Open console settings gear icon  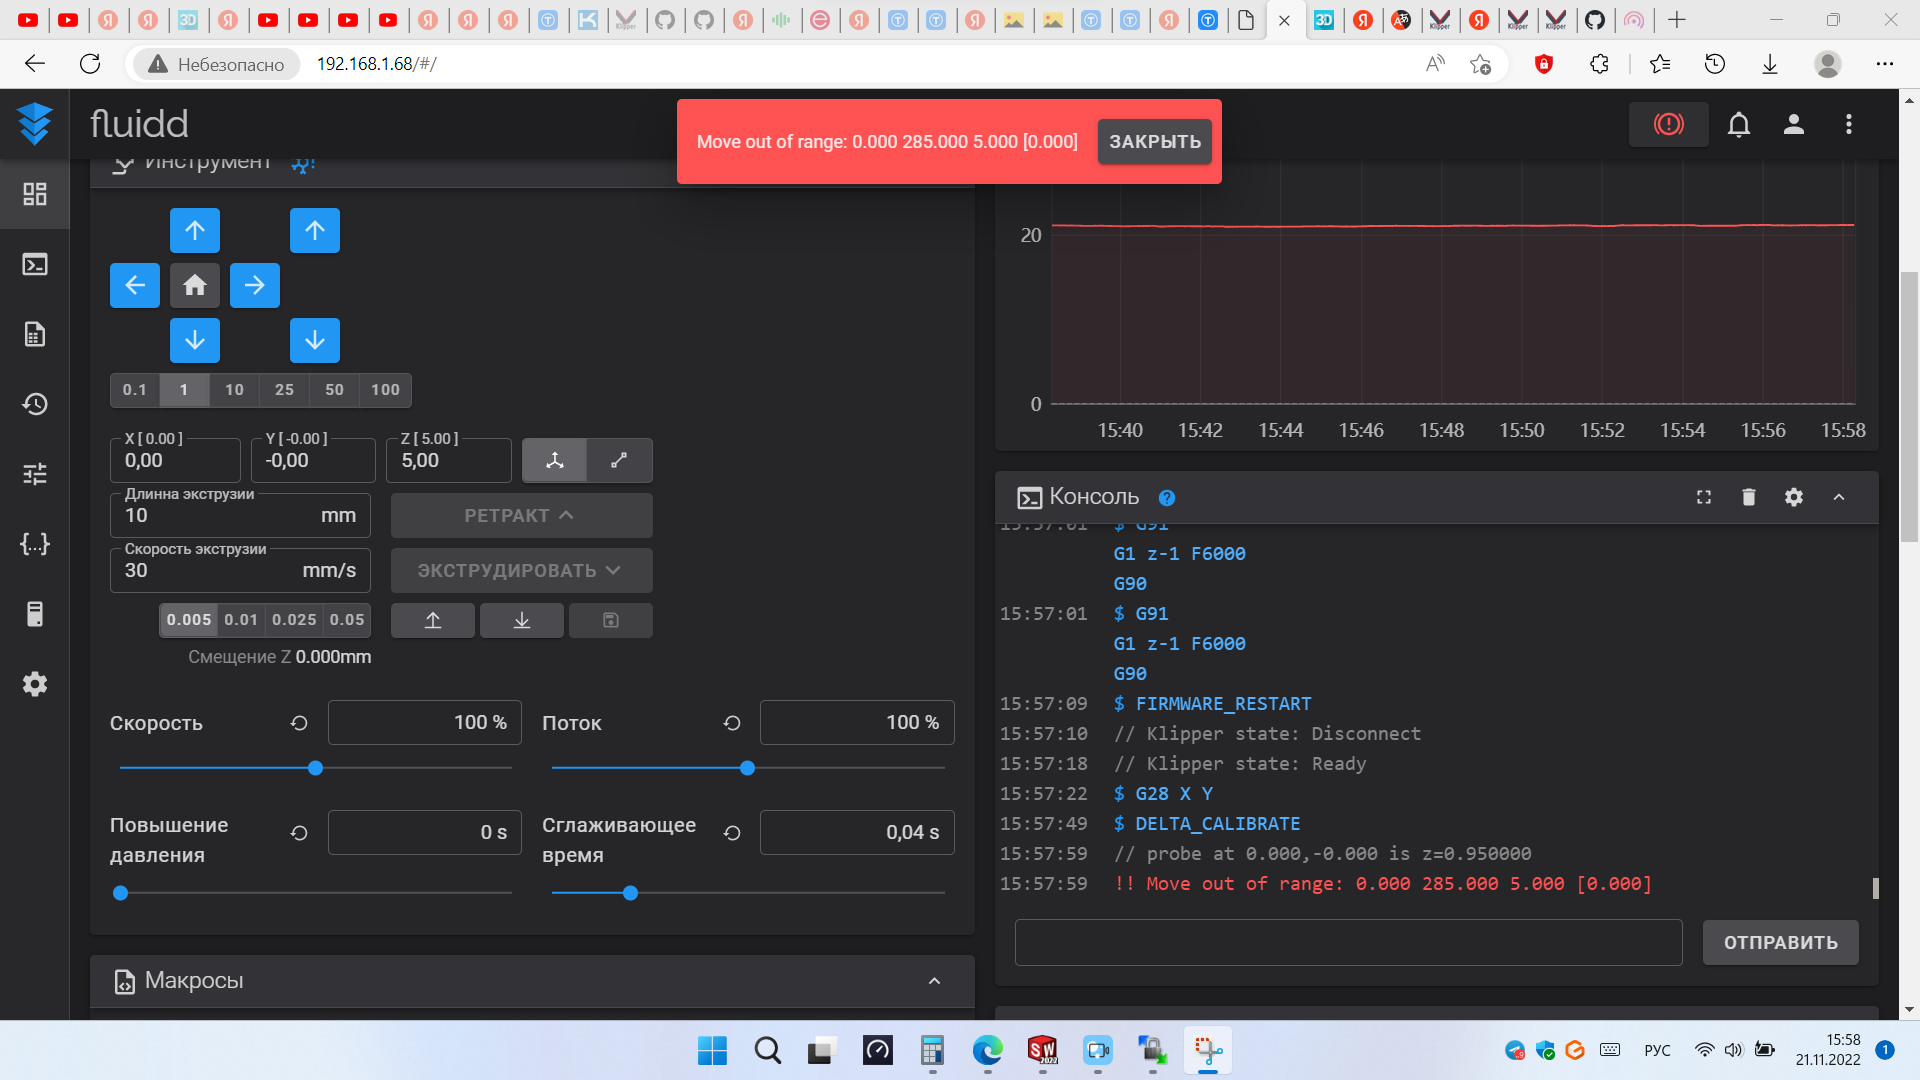[x=1794, y=497]
